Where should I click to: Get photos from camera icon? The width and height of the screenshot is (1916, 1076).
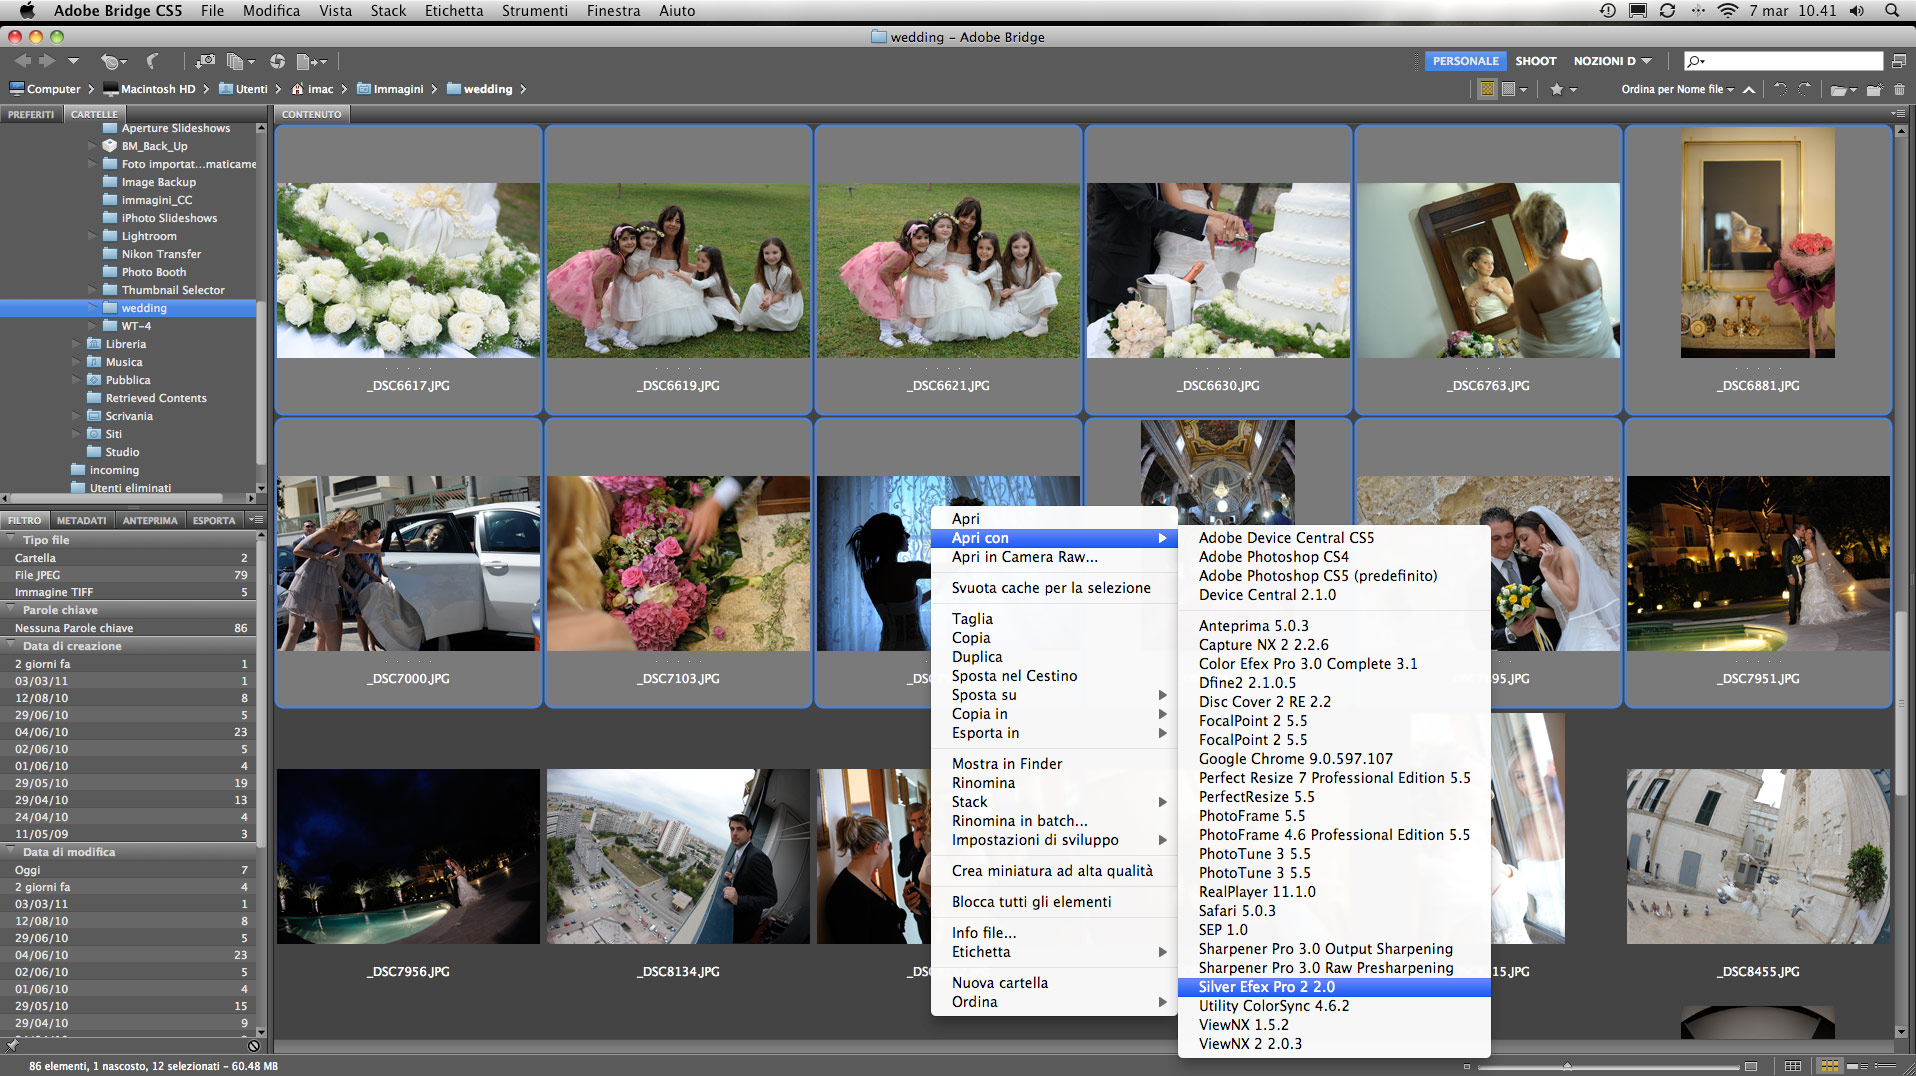click(x=205, y=61)
